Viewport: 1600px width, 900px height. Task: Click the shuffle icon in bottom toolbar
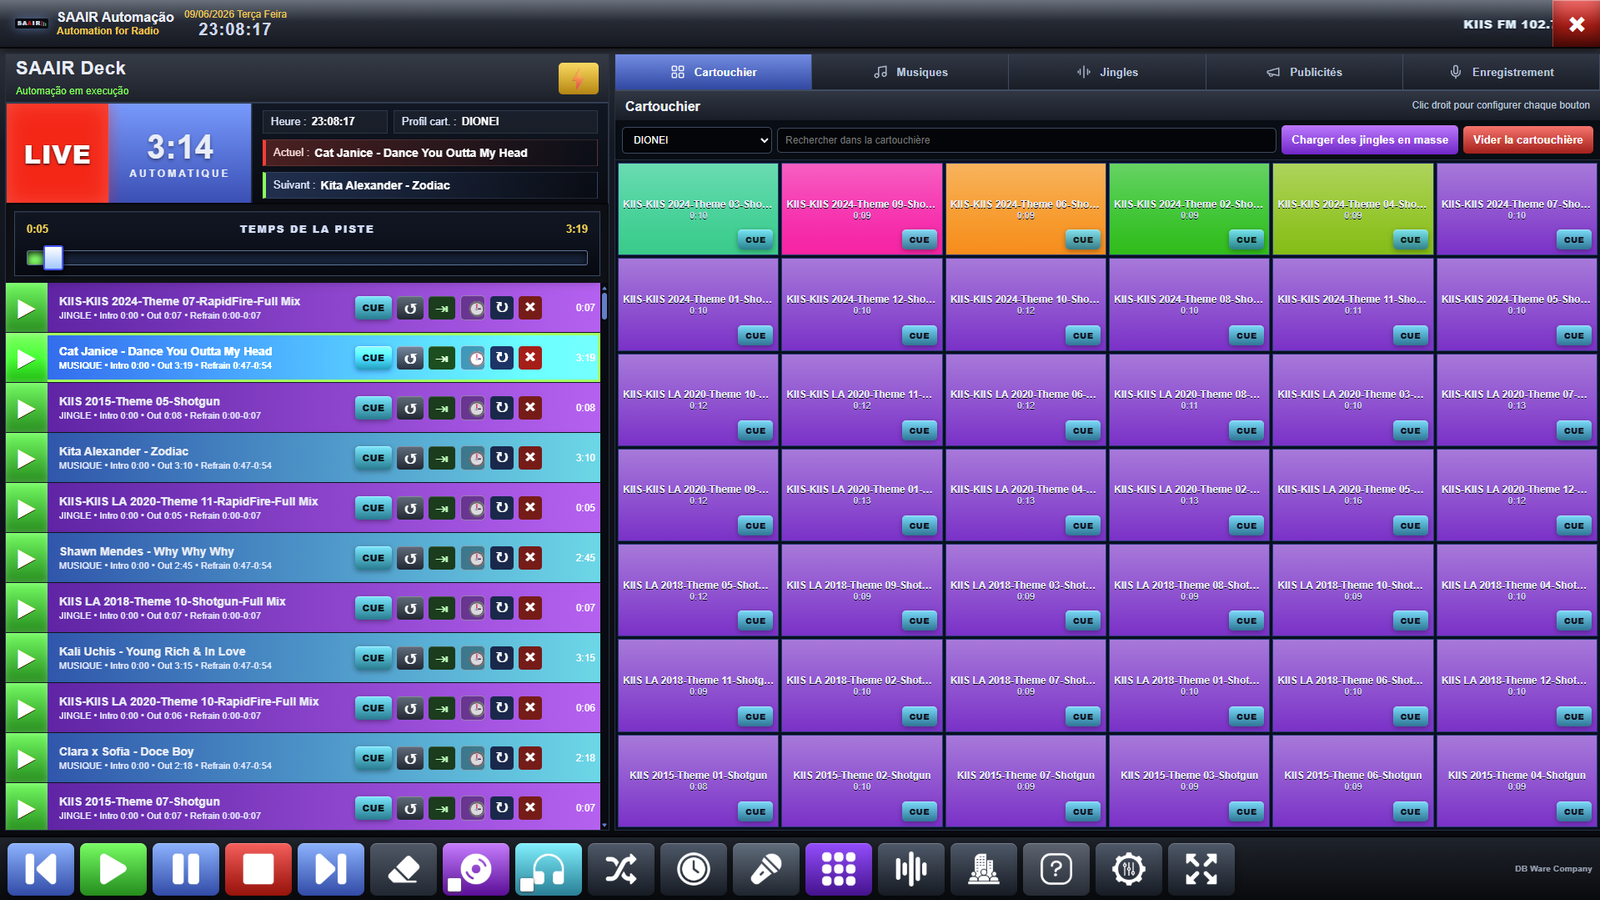tap(621, 869)
